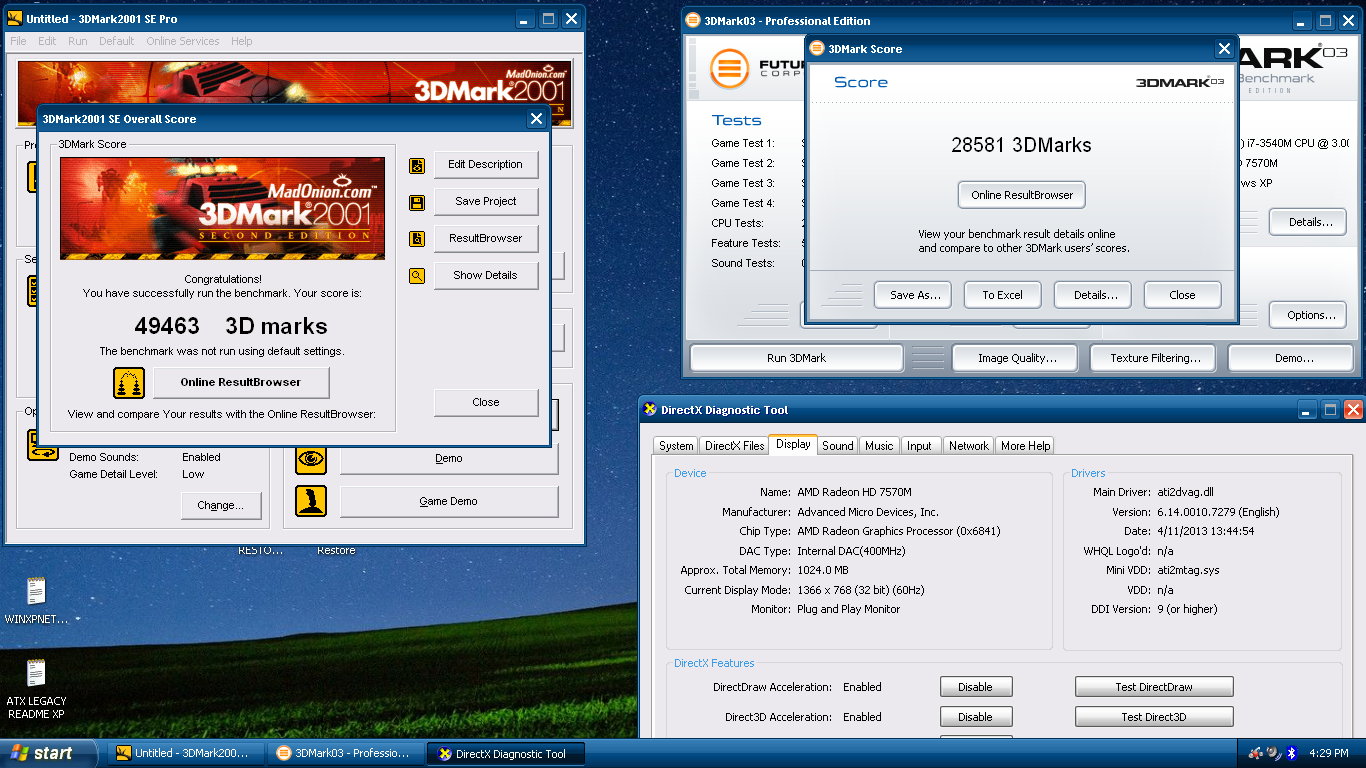Click the speaker volume tray icon
1366x768 pixels.
[1273, 753]
